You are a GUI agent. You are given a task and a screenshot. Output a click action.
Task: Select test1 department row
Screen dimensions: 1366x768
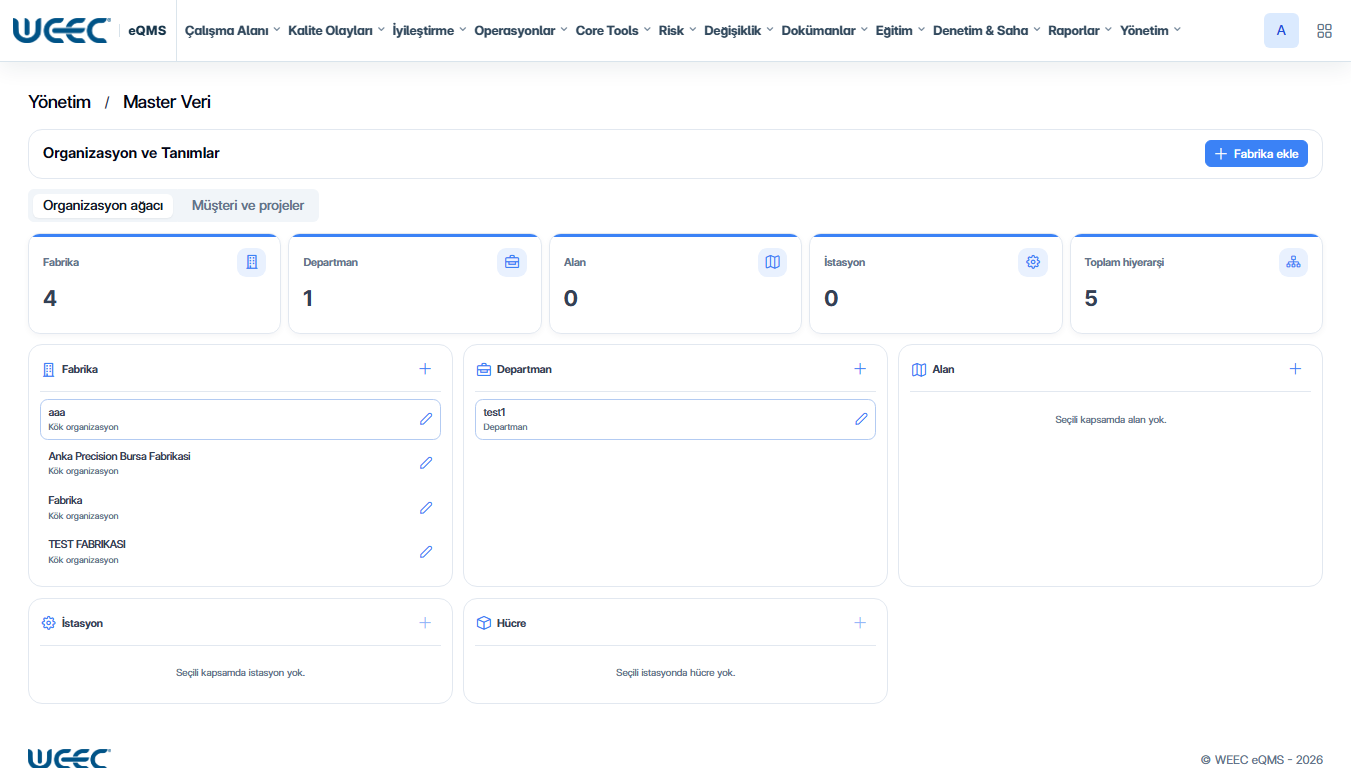(x=675, y=419)
